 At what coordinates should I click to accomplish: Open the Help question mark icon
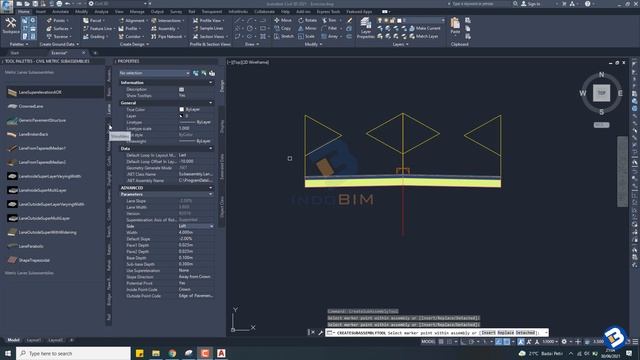point(587,4)
